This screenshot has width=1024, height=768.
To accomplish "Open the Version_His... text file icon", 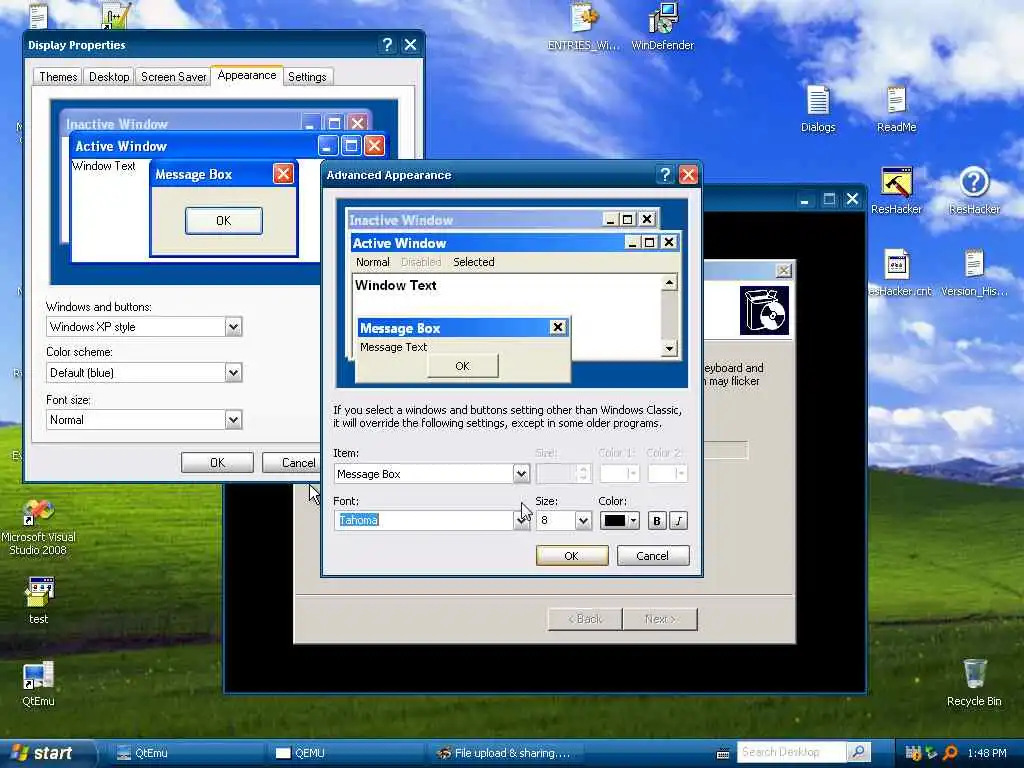I will click(x=974, y=273).
